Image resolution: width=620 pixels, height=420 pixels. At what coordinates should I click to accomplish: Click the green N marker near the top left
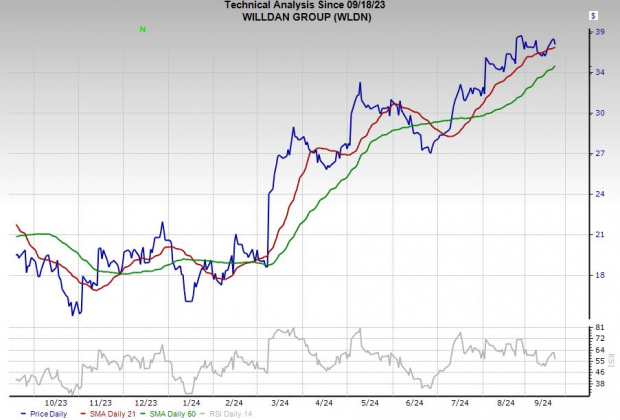click(143, 30)
